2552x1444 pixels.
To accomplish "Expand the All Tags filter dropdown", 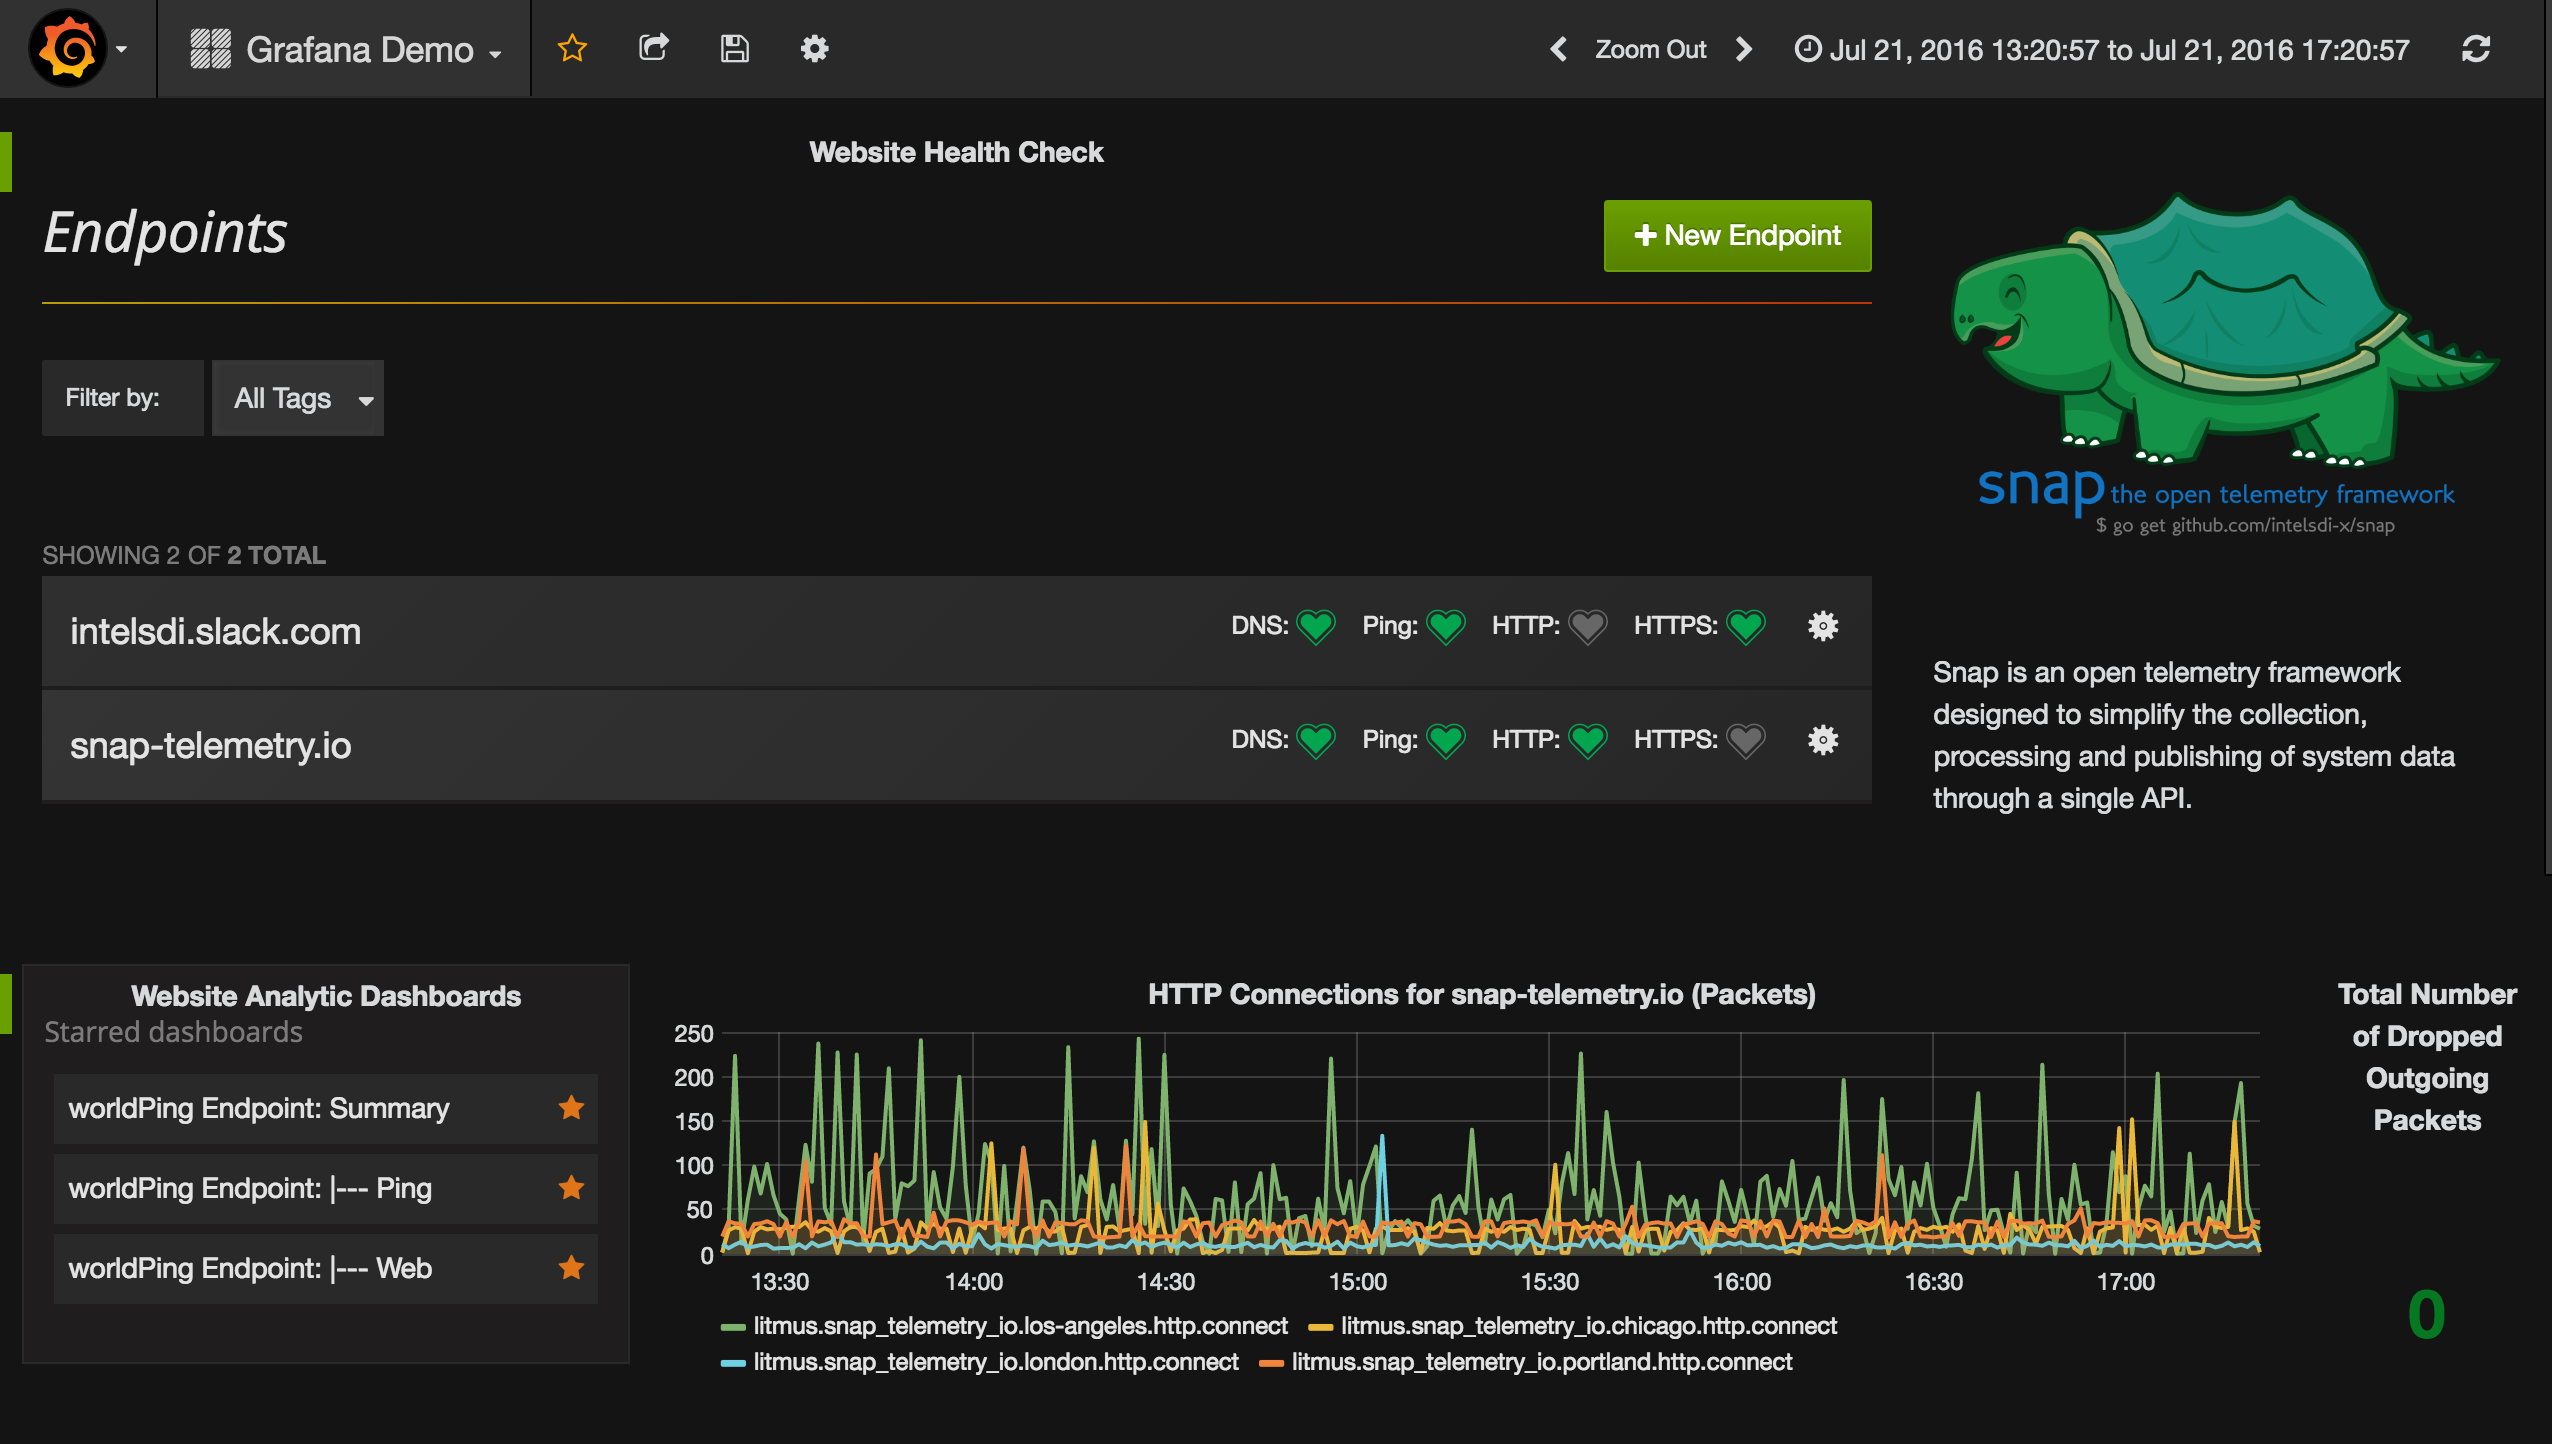I will tap(298, 398).
